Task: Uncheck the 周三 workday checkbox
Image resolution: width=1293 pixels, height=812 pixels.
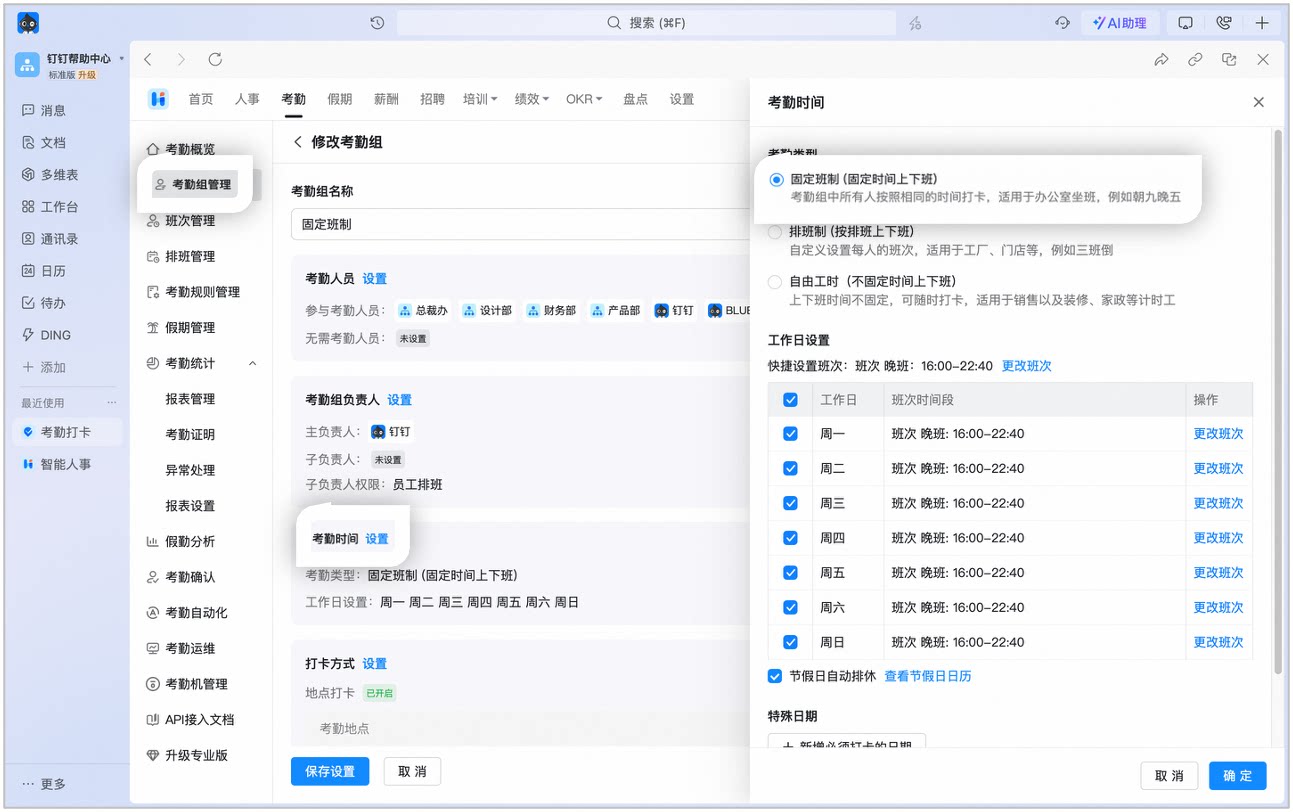Action: pos(790,503)
